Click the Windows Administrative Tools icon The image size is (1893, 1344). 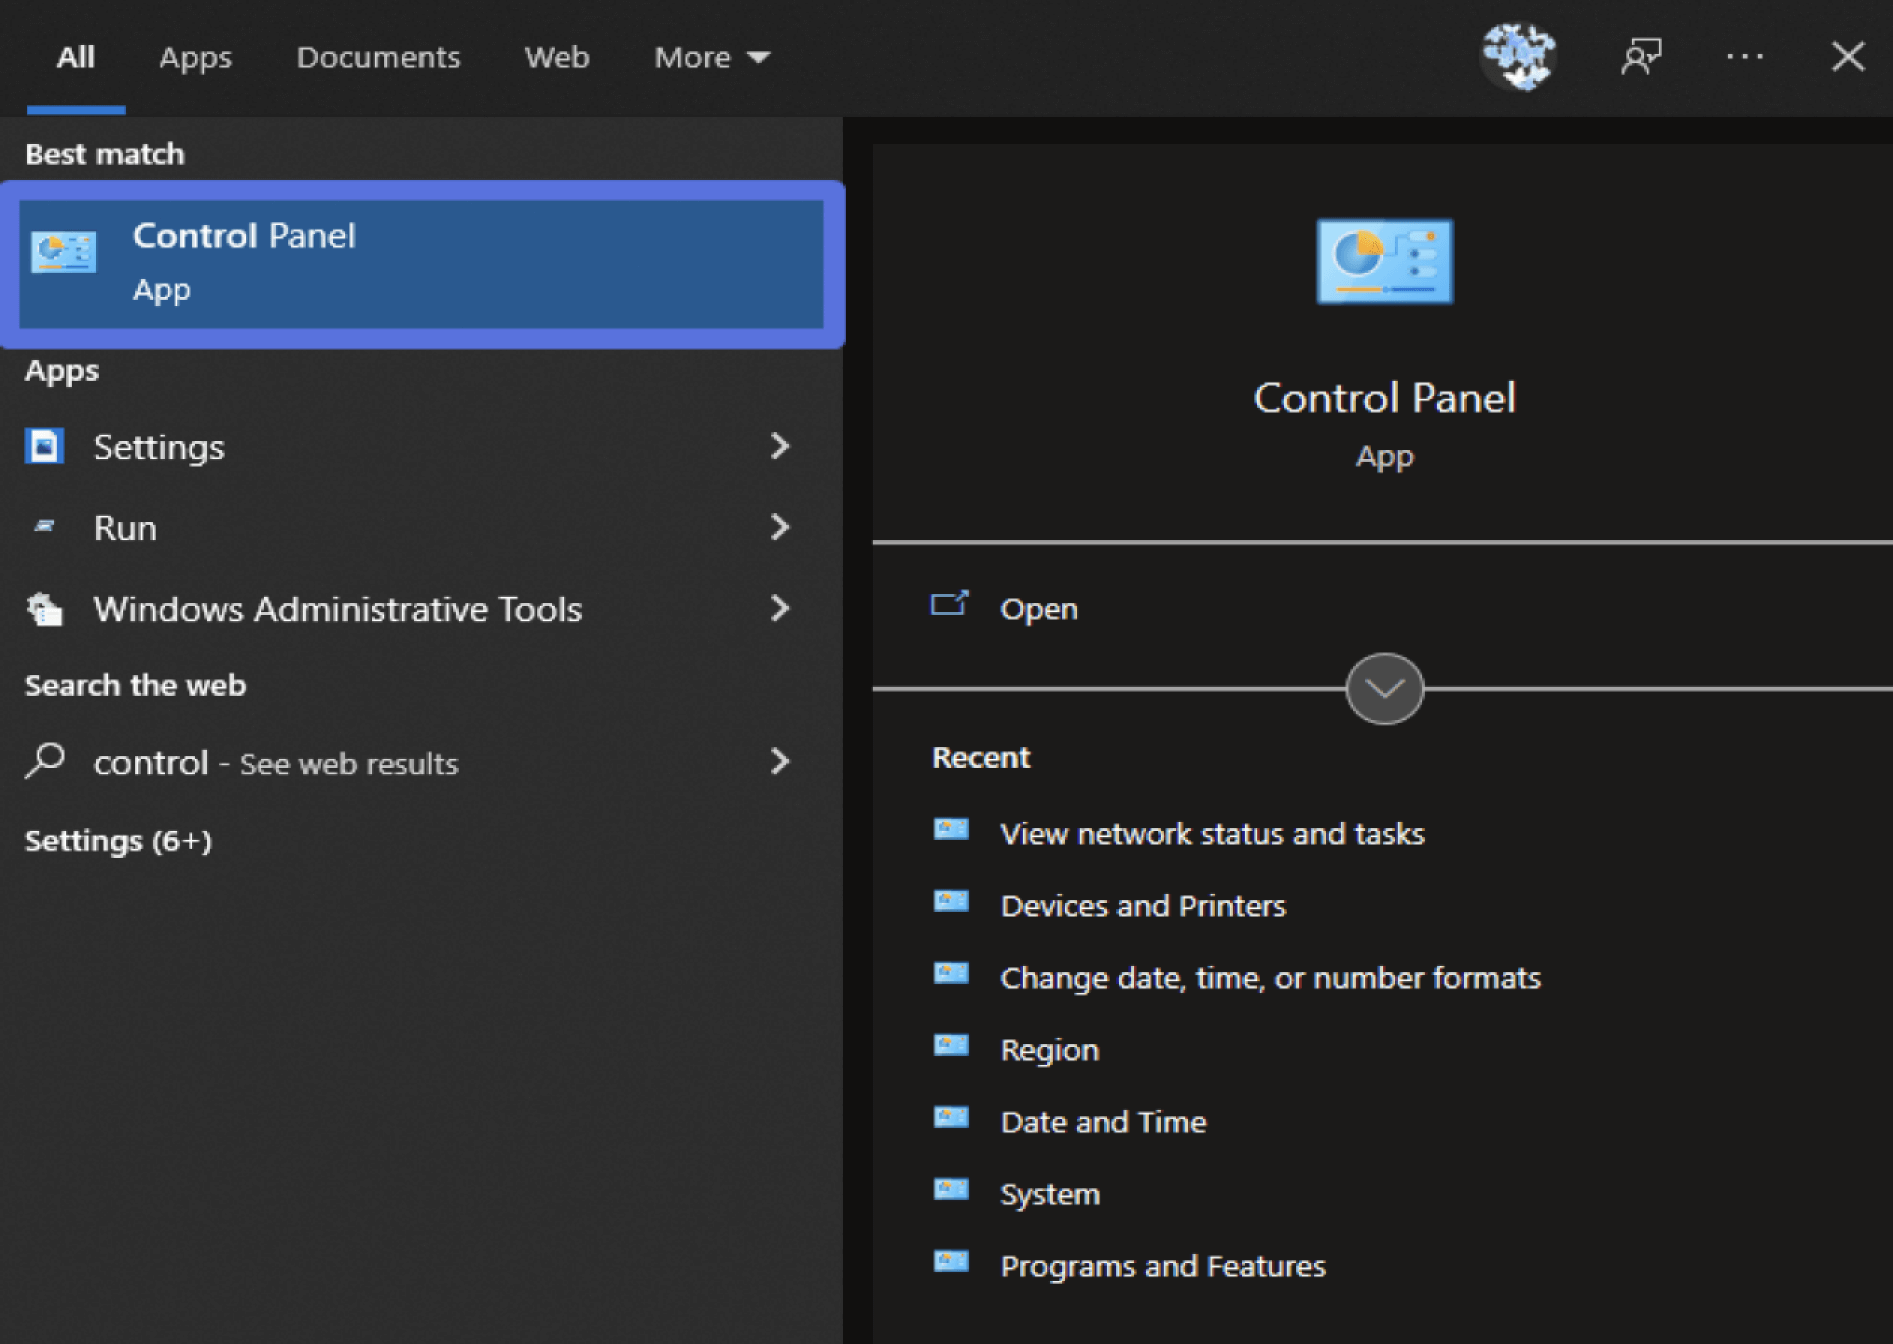click(x=45, y=609)
